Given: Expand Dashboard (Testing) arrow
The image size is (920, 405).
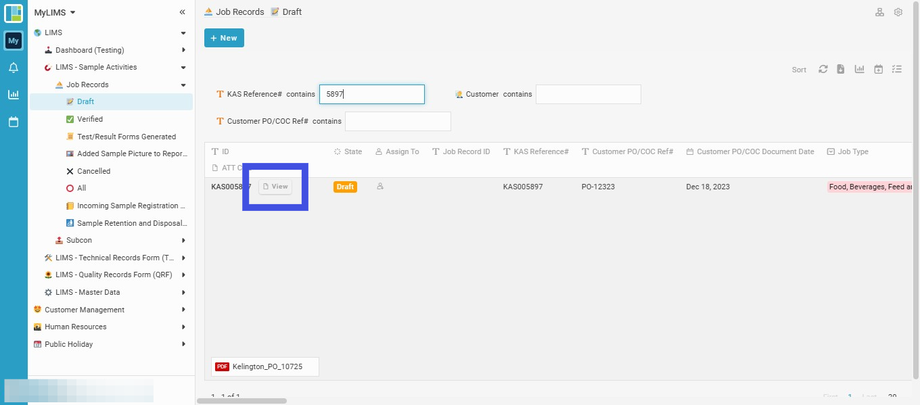Looking at the screenshot, I should coord(183,50).
